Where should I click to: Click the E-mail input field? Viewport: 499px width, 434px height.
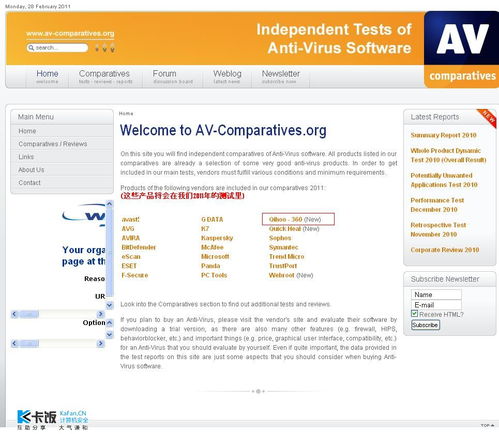click(x=436, y=305)
